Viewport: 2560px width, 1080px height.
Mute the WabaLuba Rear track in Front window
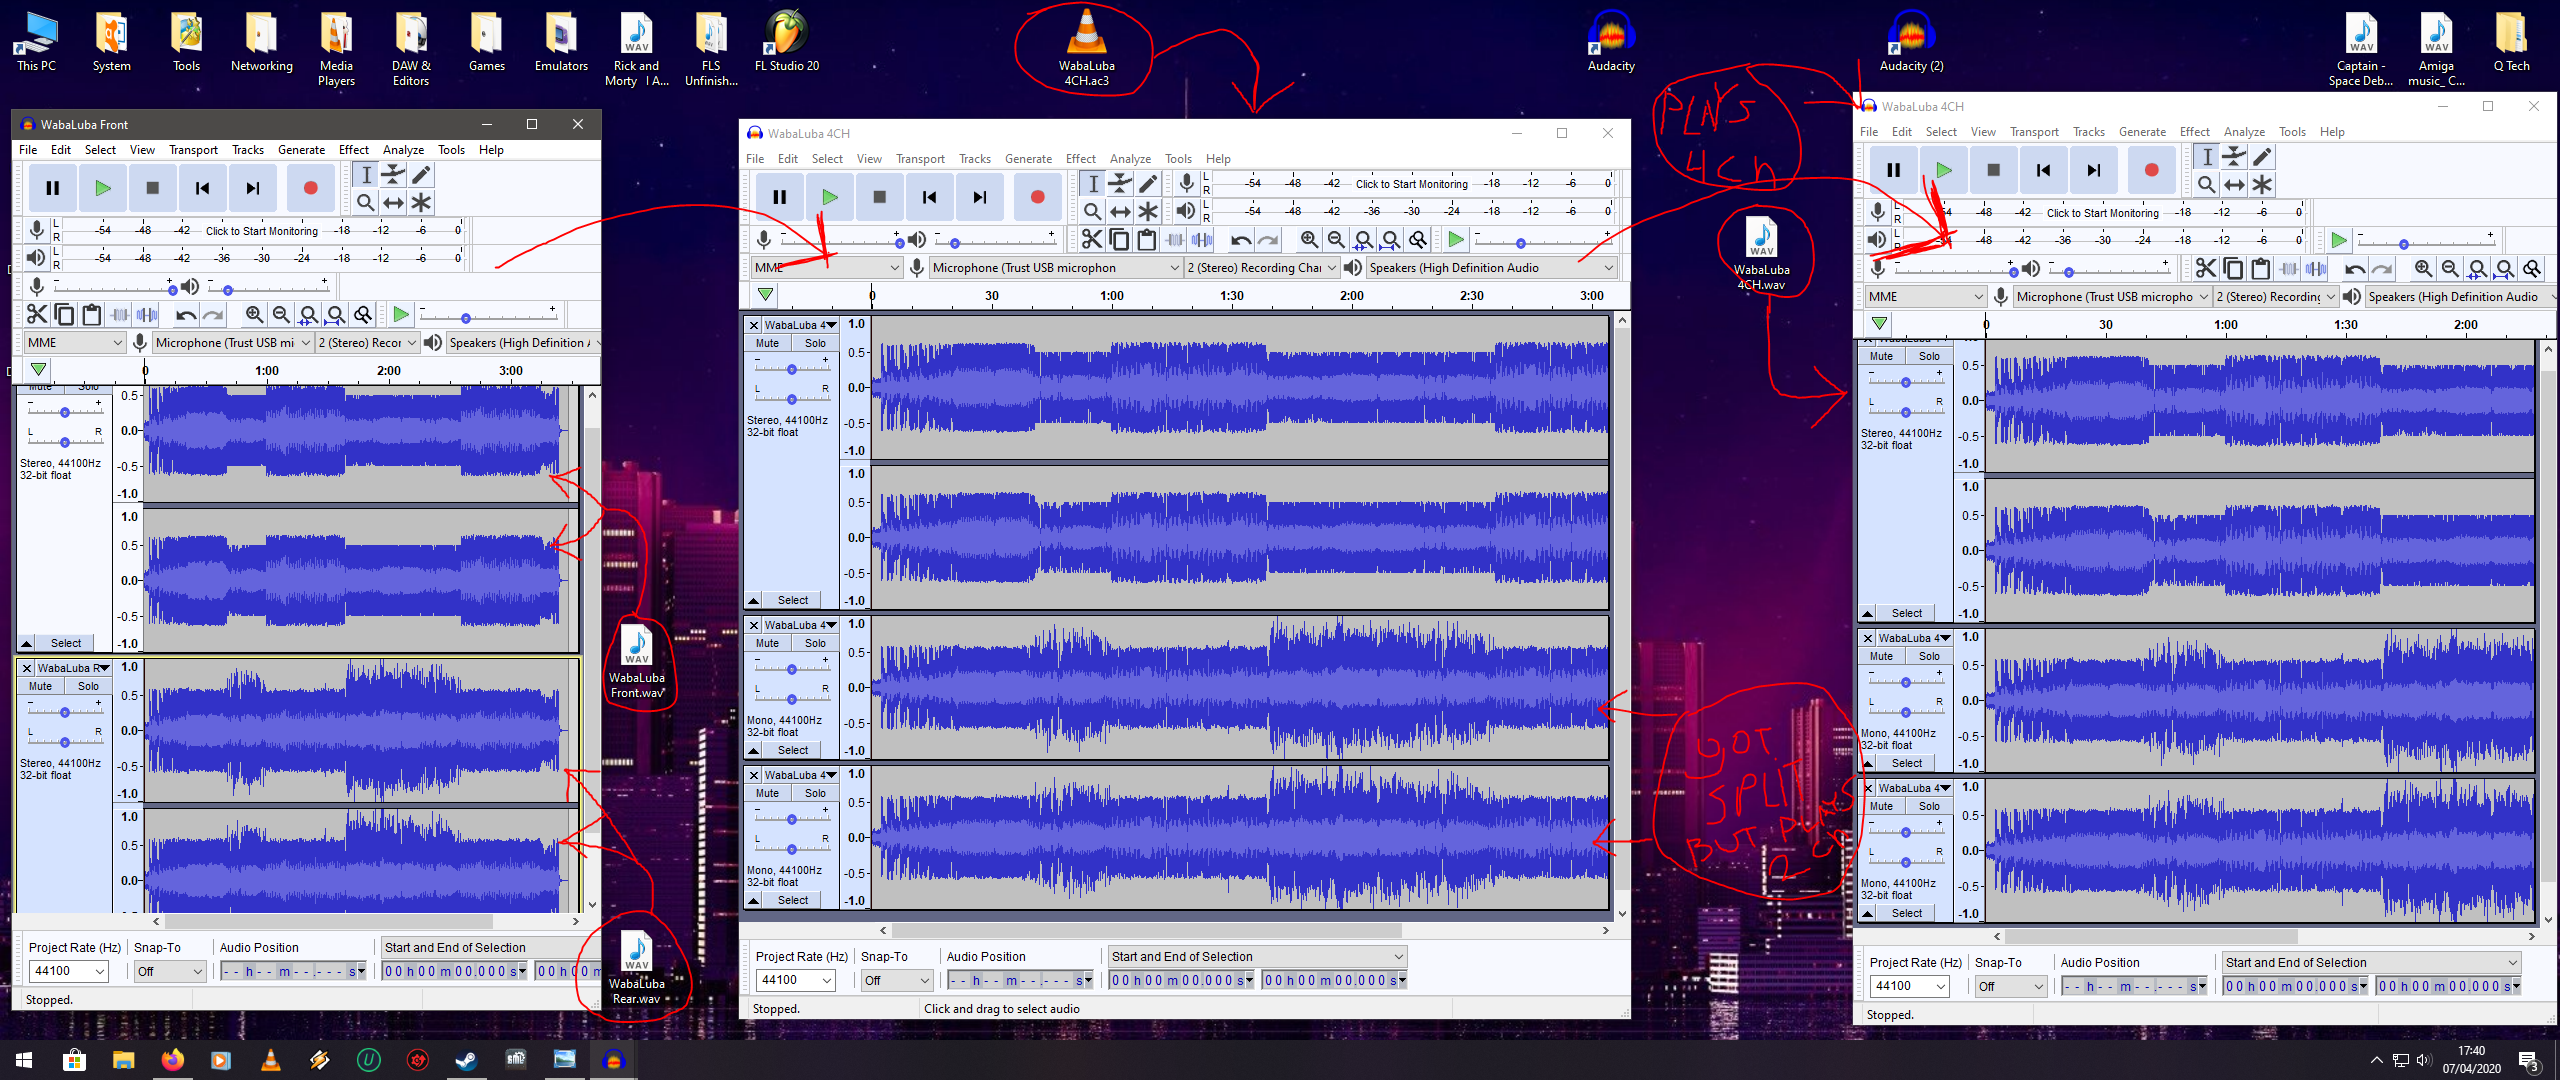pyautogui.click(x=40, y=686)
